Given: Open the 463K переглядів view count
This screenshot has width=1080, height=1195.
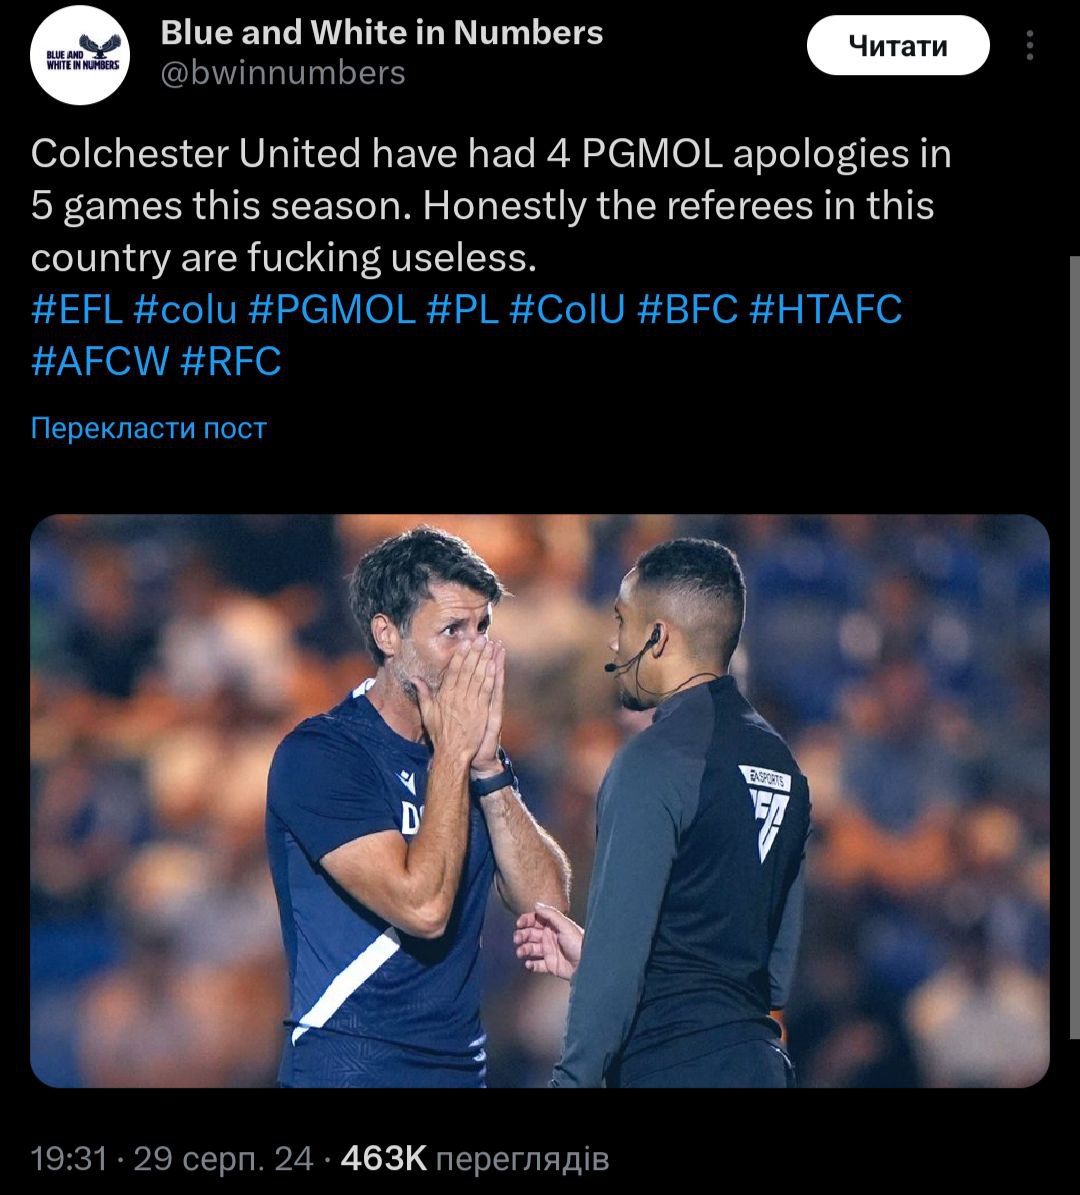Looking at the screenshot, I should coord(474,1158).
